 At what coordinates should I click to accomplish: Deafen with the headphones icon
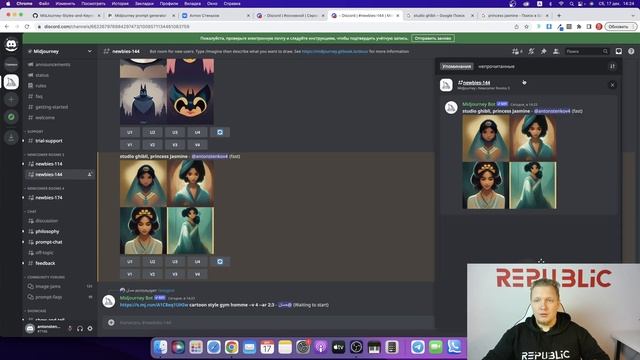click(80, 328)
